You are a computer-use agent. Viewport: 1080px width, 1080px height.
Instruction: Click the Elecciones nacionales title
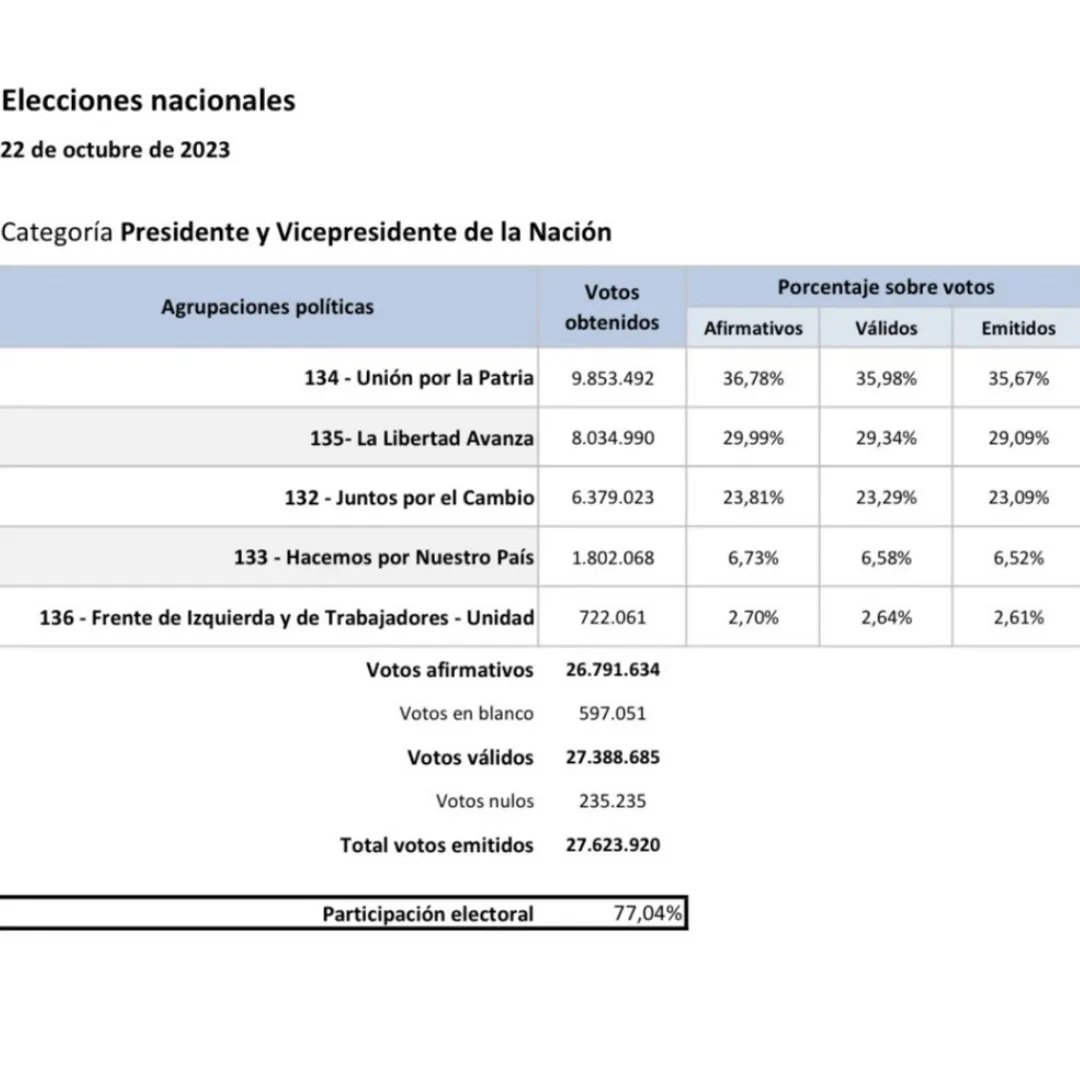coord(148,101)
